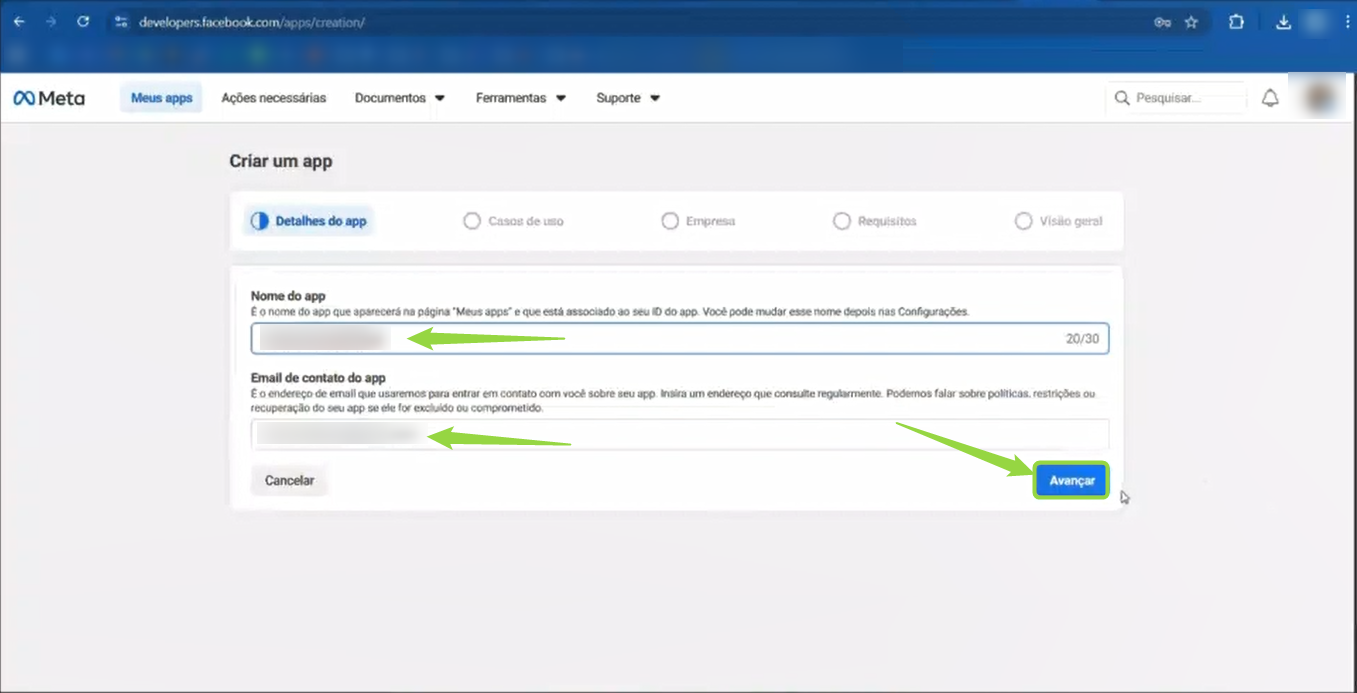Image resolution: width=1357 pixels, height=693 pixels.
Task: Open the browser extensions puzzle icon
Action: click(1236, 22)
